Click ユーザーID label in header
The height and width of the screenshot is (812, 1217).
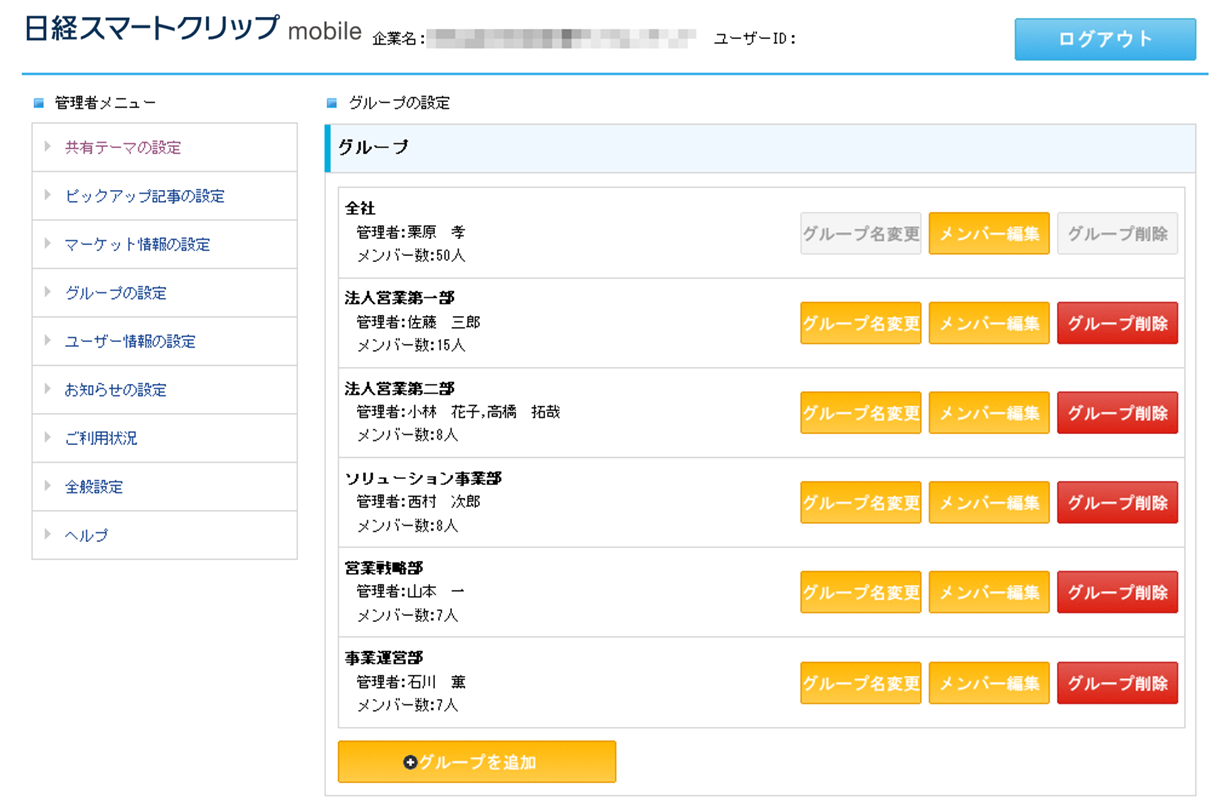[x=755, y=39]
